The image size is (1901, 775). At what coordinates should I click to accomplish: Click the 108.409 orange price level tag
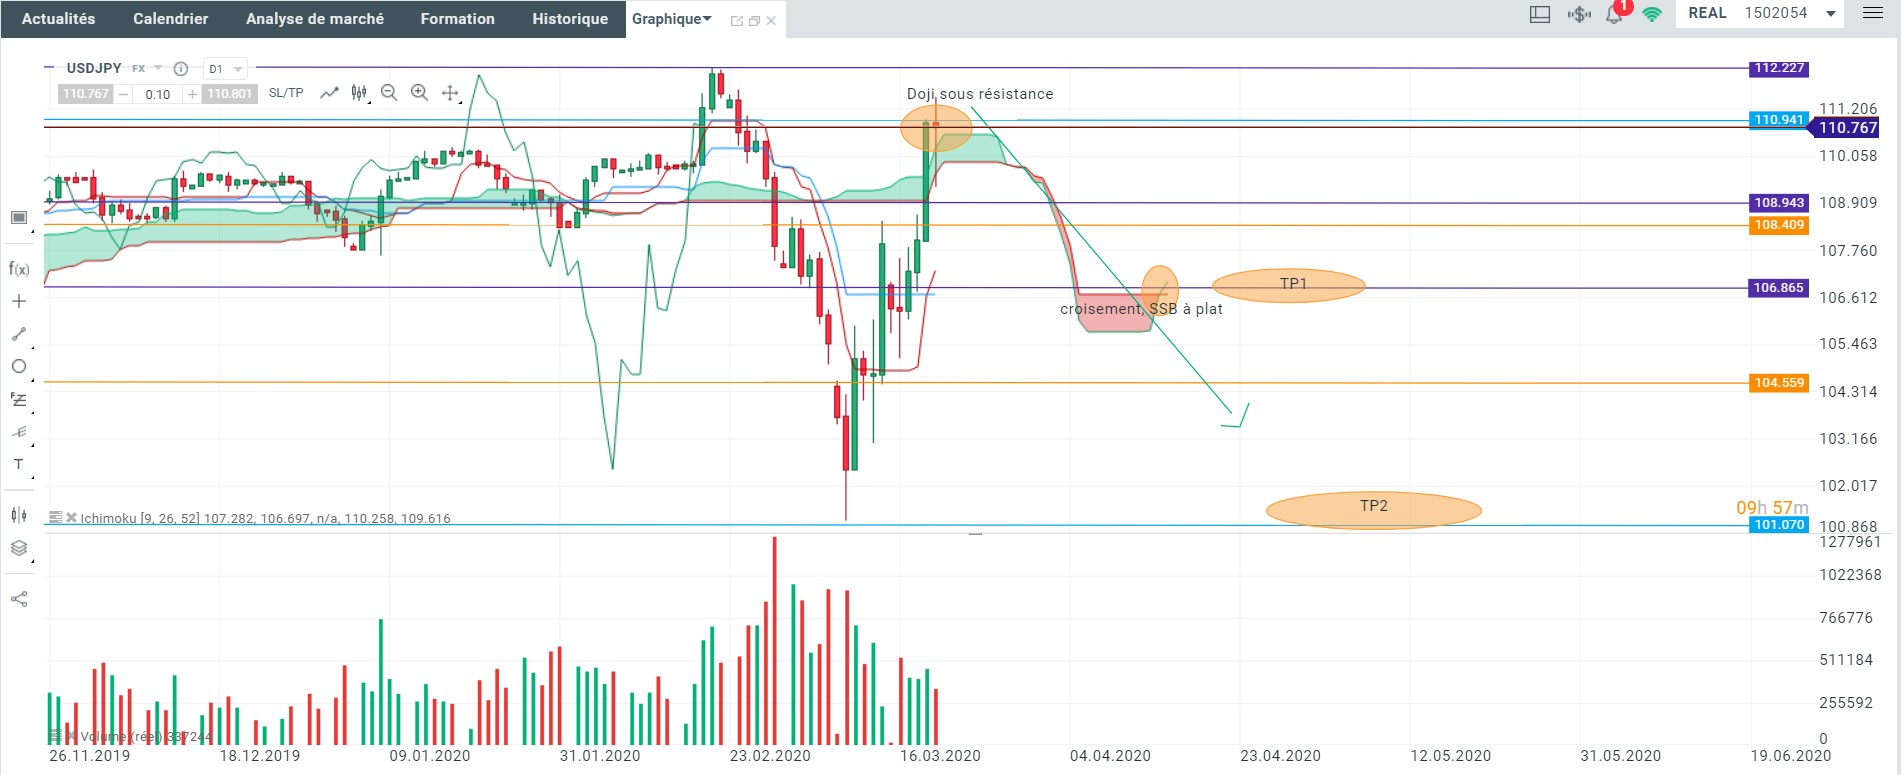point(1779,225)
